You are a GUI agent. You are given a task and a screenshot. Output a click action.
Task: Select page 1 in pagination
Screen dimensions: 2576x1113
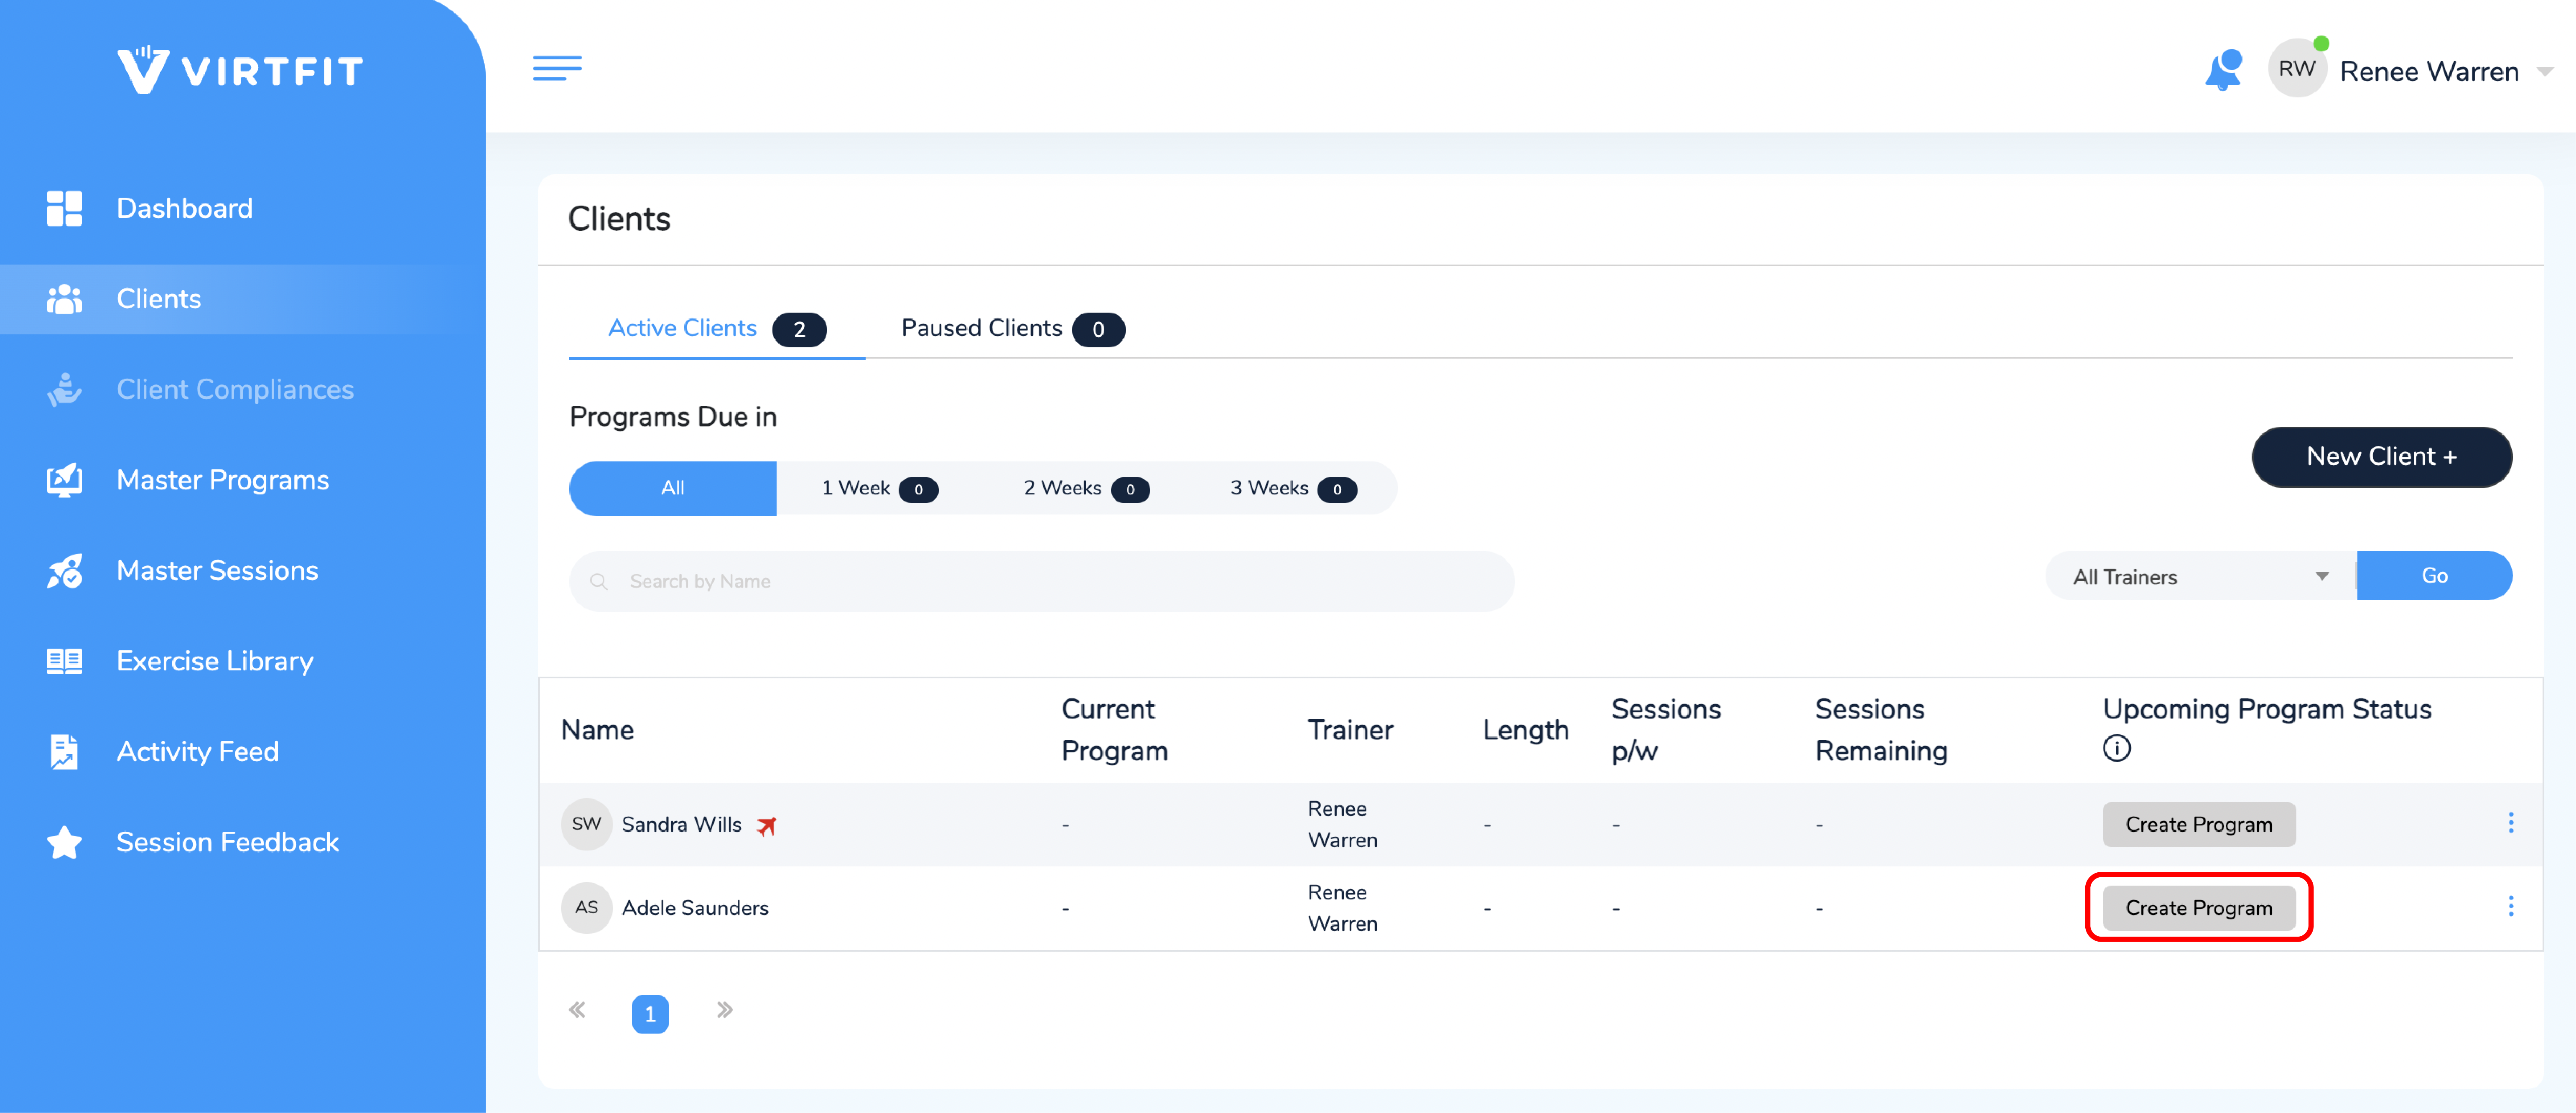point(650,1014)
